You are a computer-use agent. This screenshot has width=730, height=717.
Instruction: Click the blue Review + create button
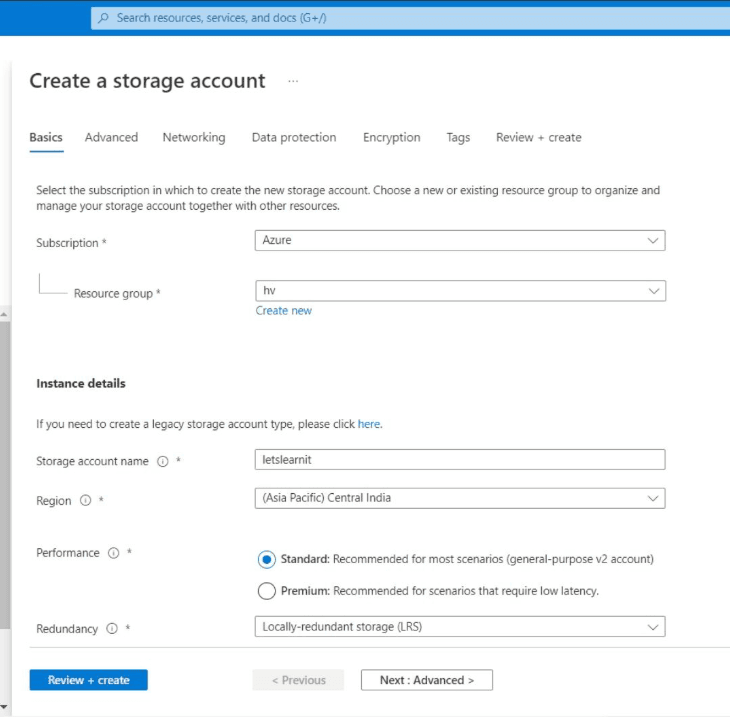[x=88, y=680]
